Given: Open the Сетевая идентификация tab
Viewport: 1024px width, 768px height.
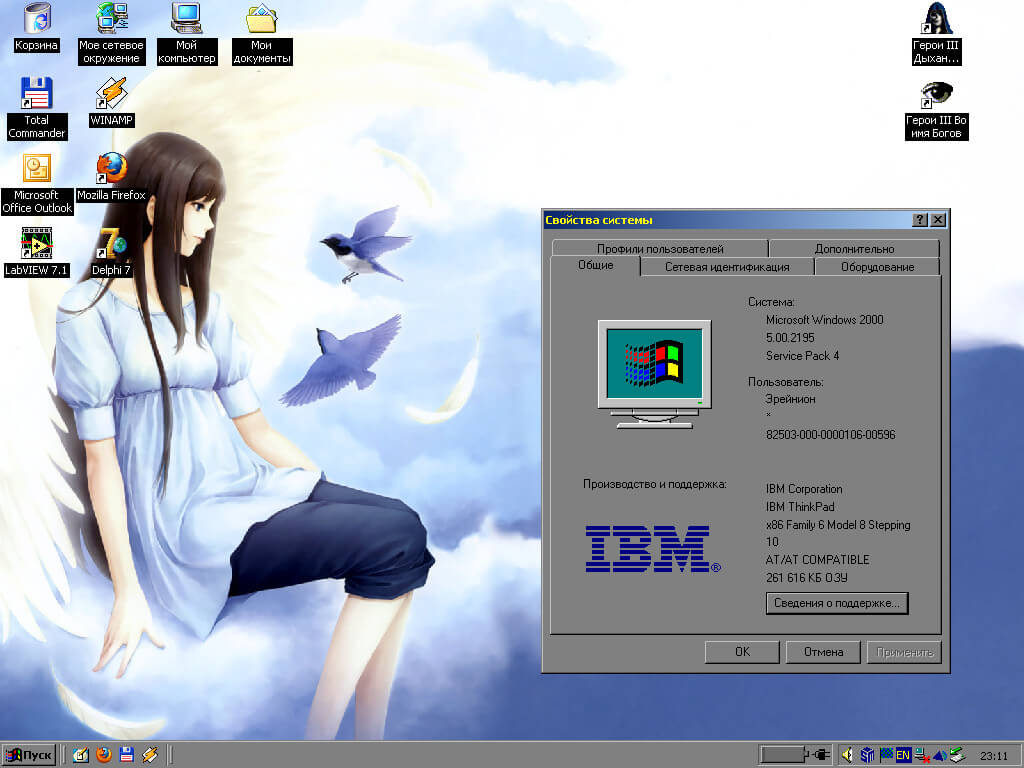Looking at the screenshot, I should coord(727,267).
